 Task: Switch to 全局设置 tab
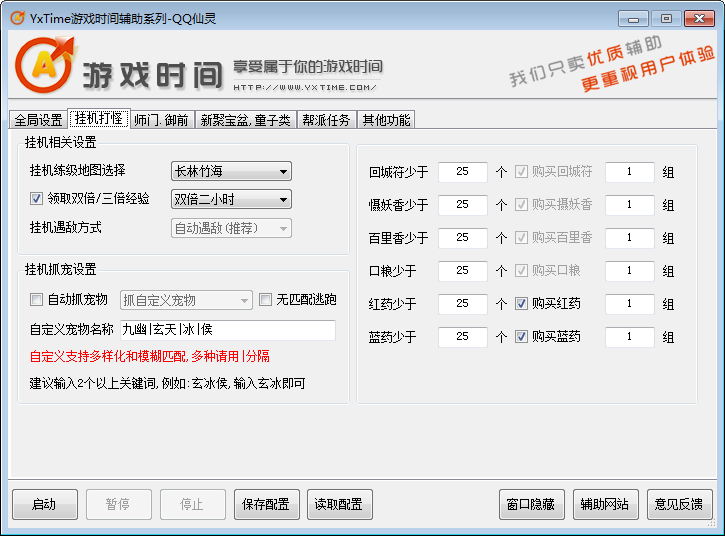pos(38,120)
